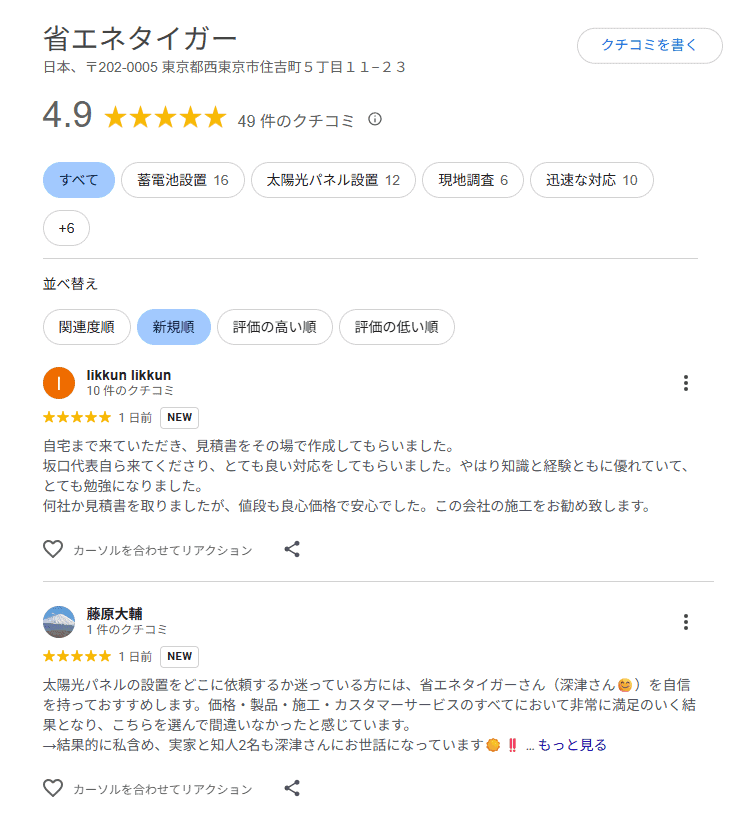
Task: Click the five-star overall rating display
Action: (x=166, y=119)
